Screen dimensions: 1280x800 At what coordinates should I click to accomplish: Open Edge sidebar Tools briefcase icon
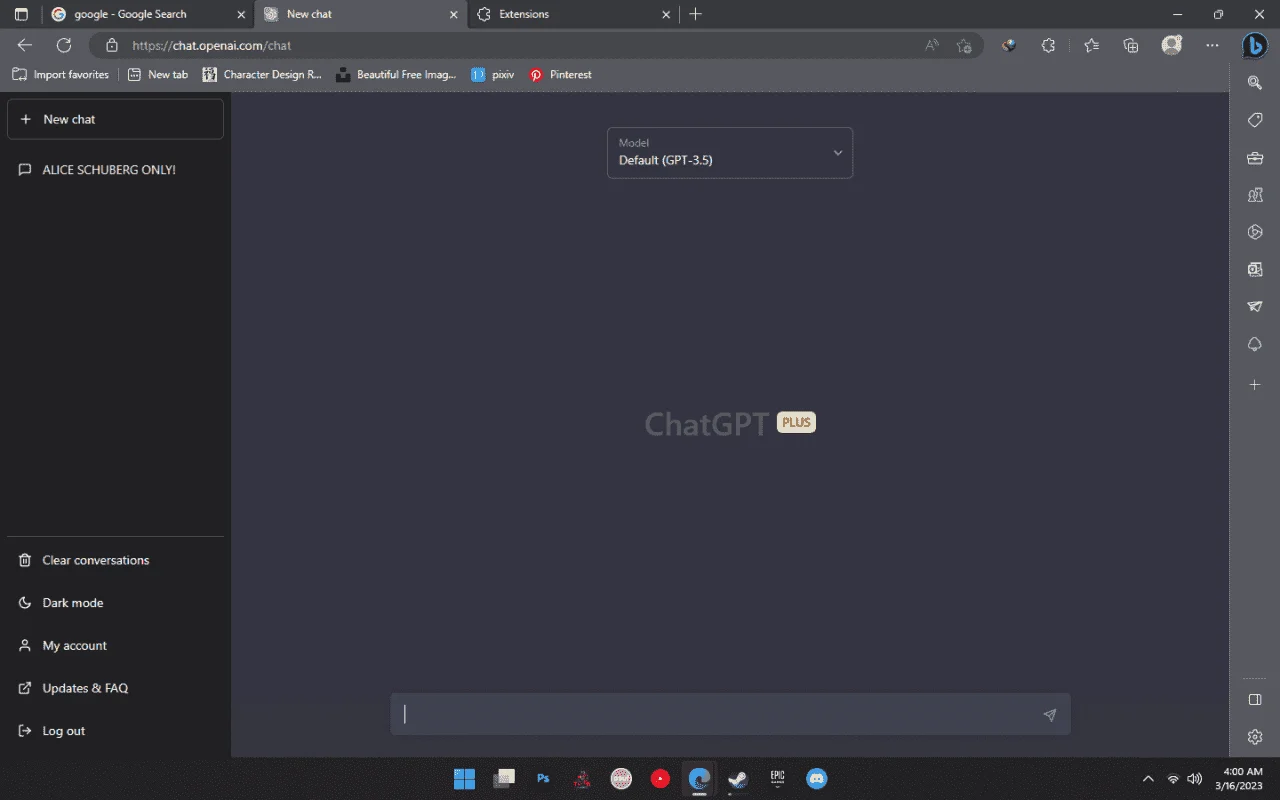point(1255,158)
